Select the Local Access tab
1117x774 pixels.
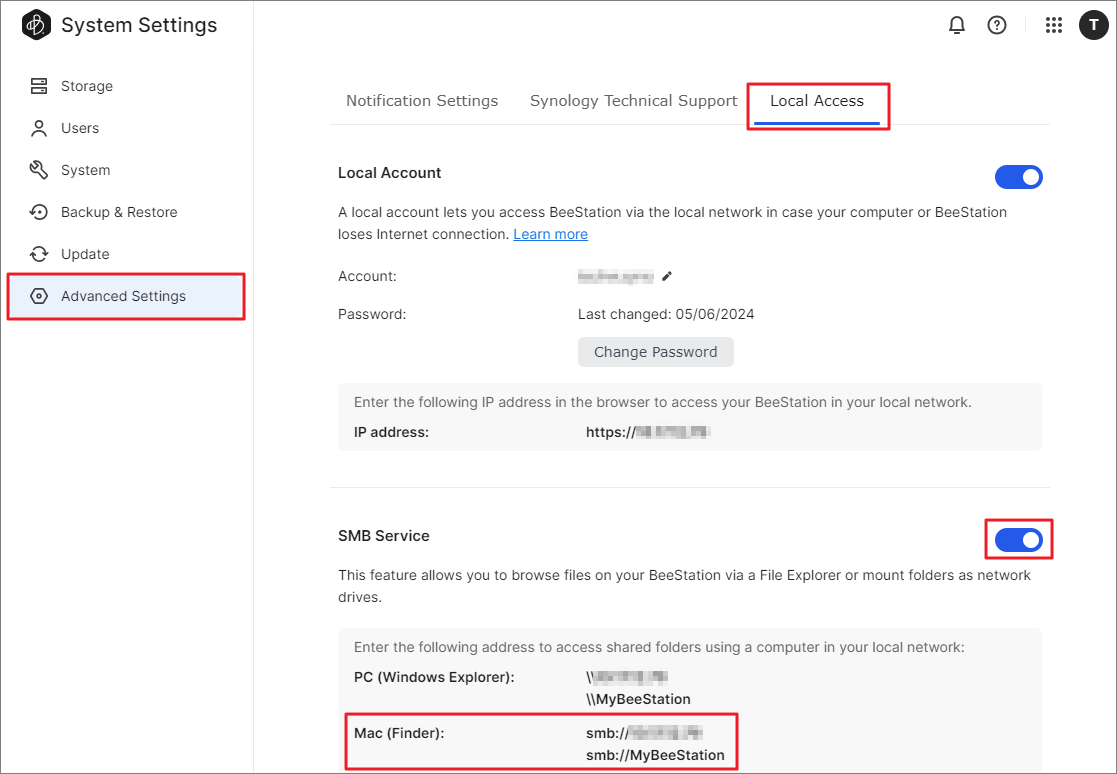818,100
